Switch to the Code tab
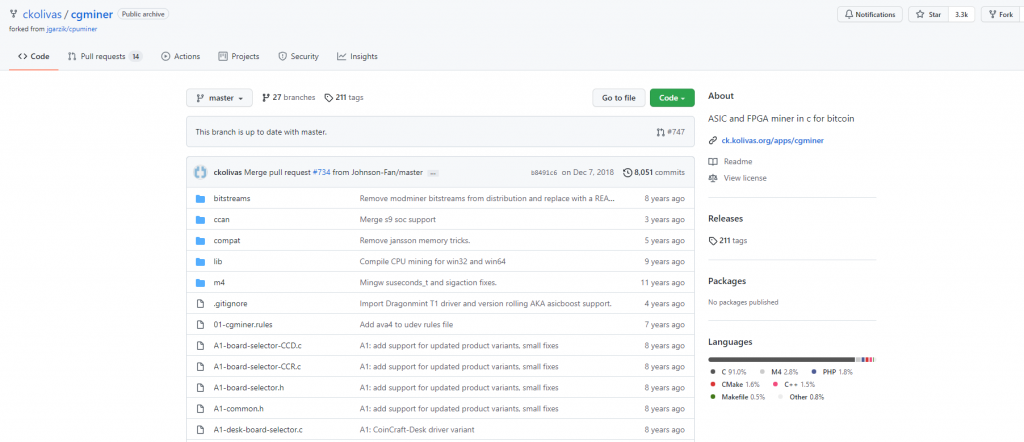Screen dimensions: 1024x442 click(x=34, y=57)
